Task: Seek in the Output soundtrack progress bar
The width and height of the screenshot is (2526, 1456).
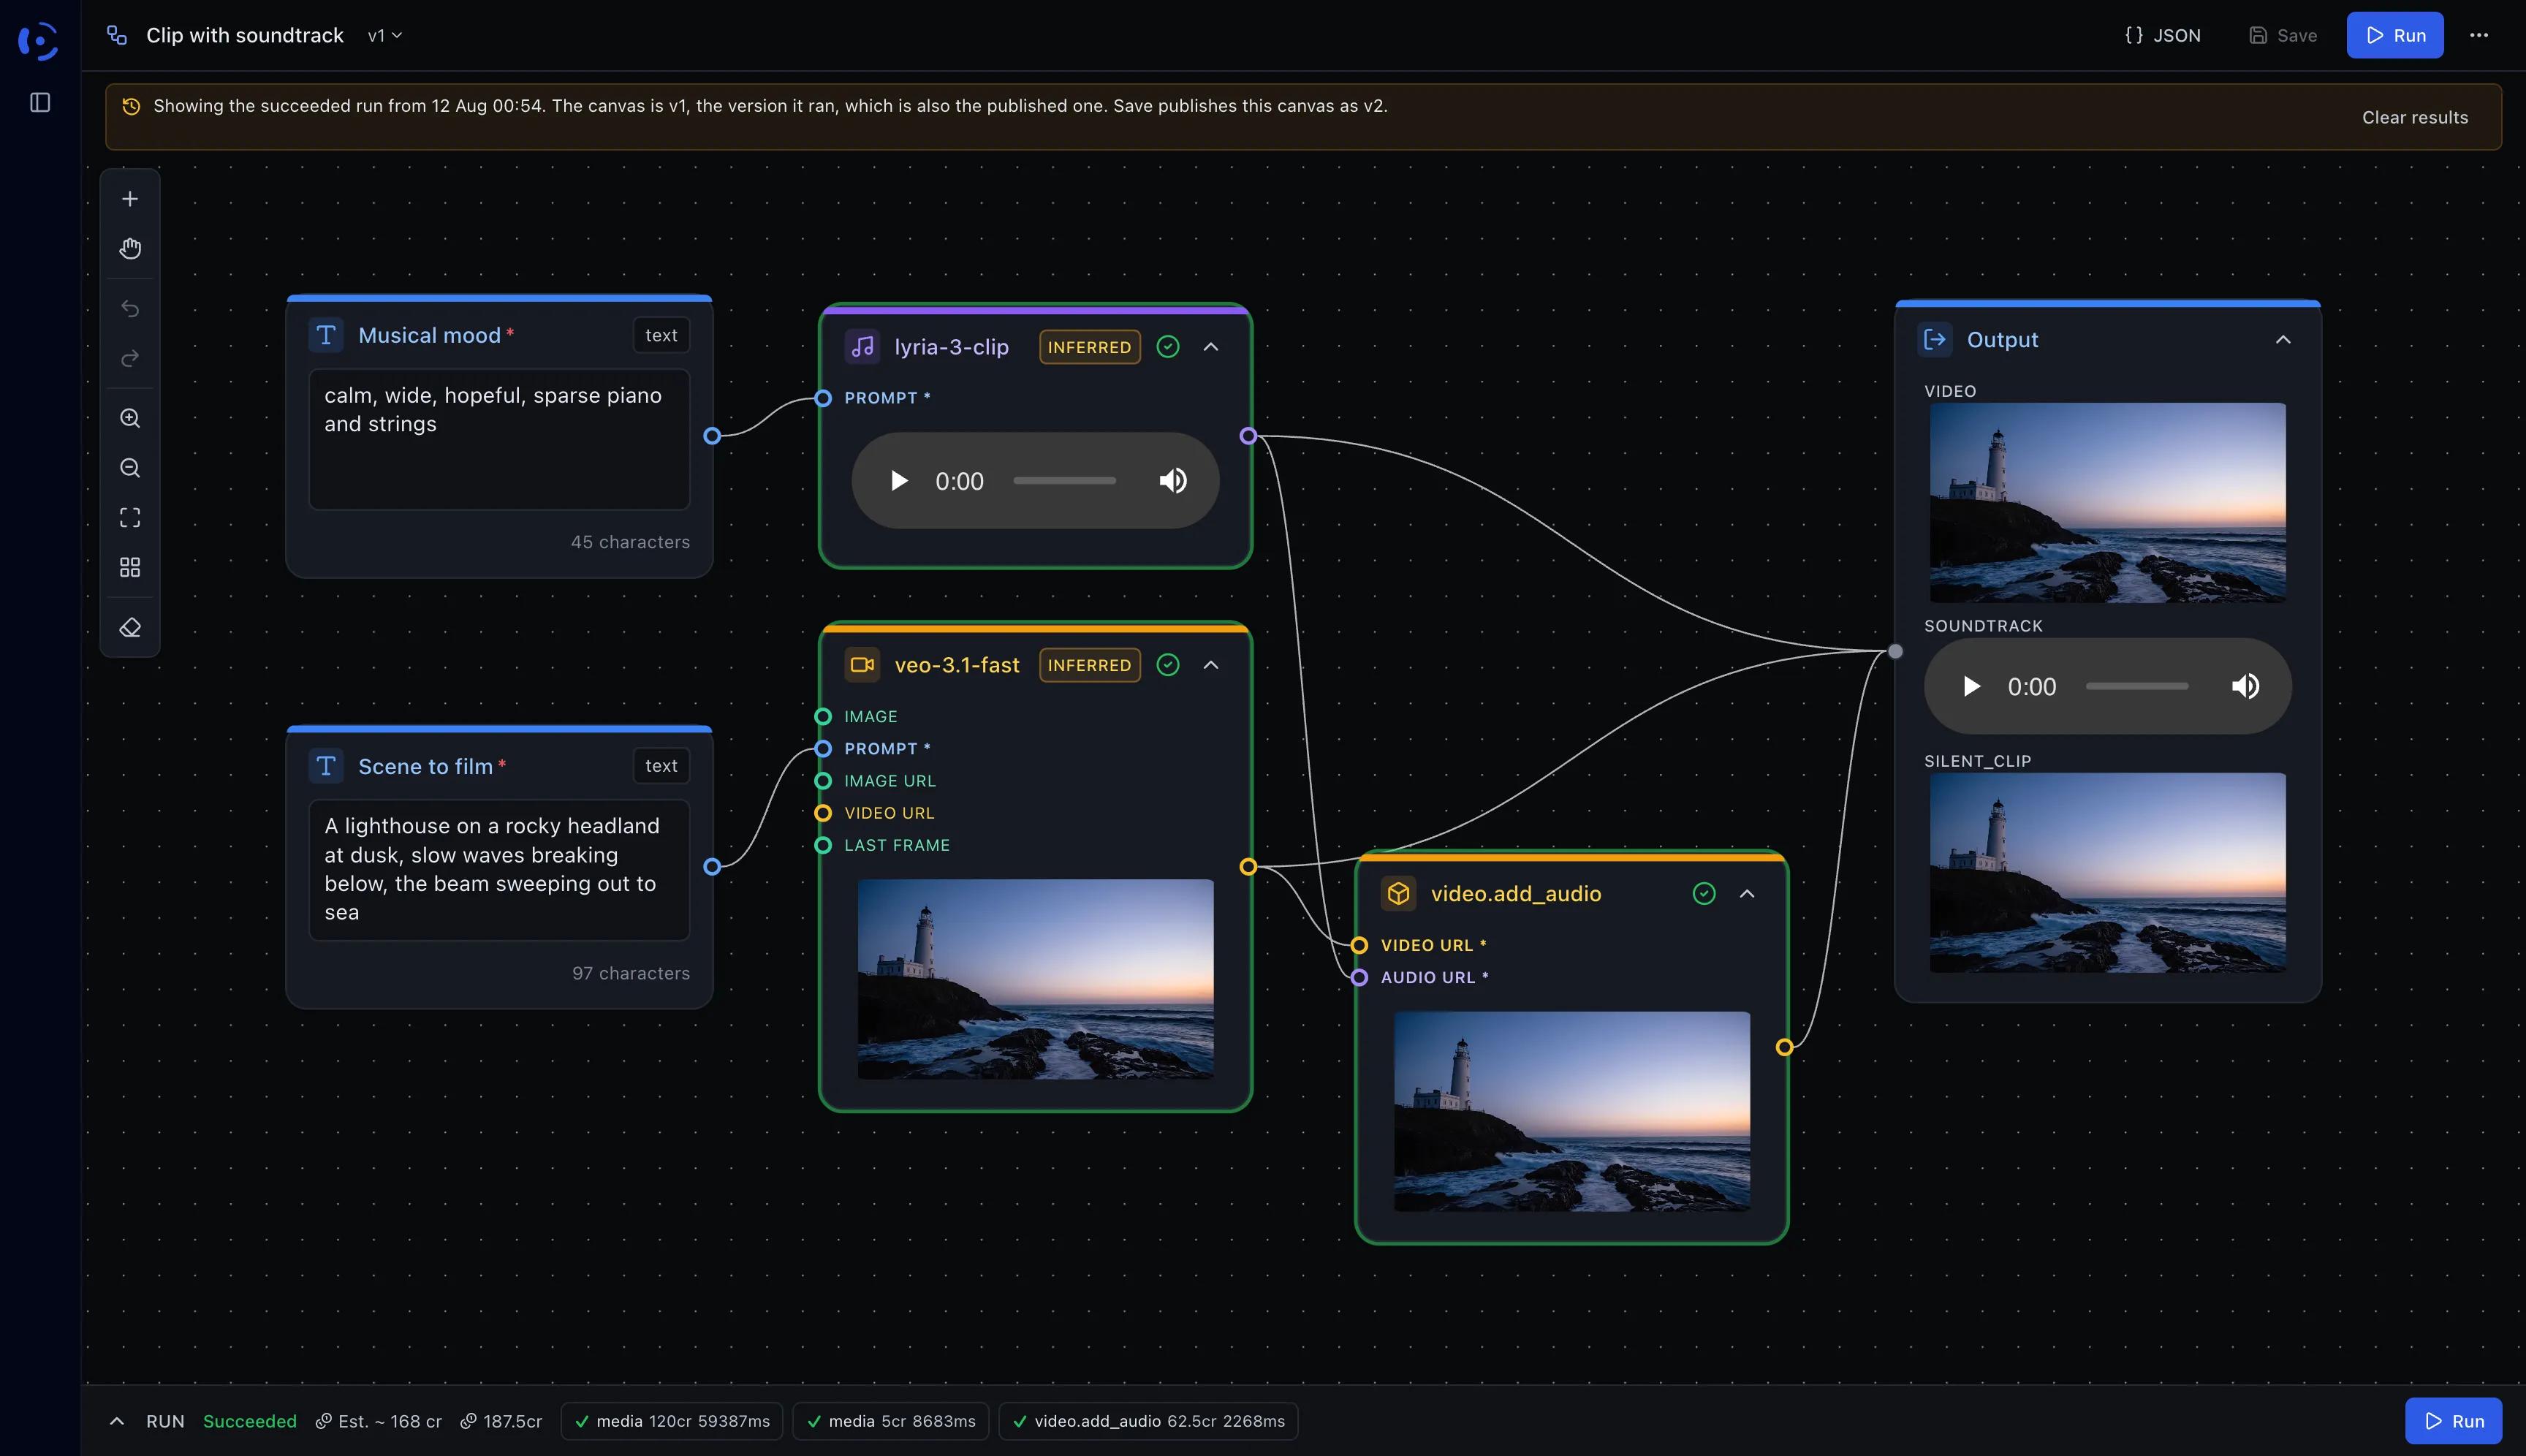Action: tap(2137, 686)
